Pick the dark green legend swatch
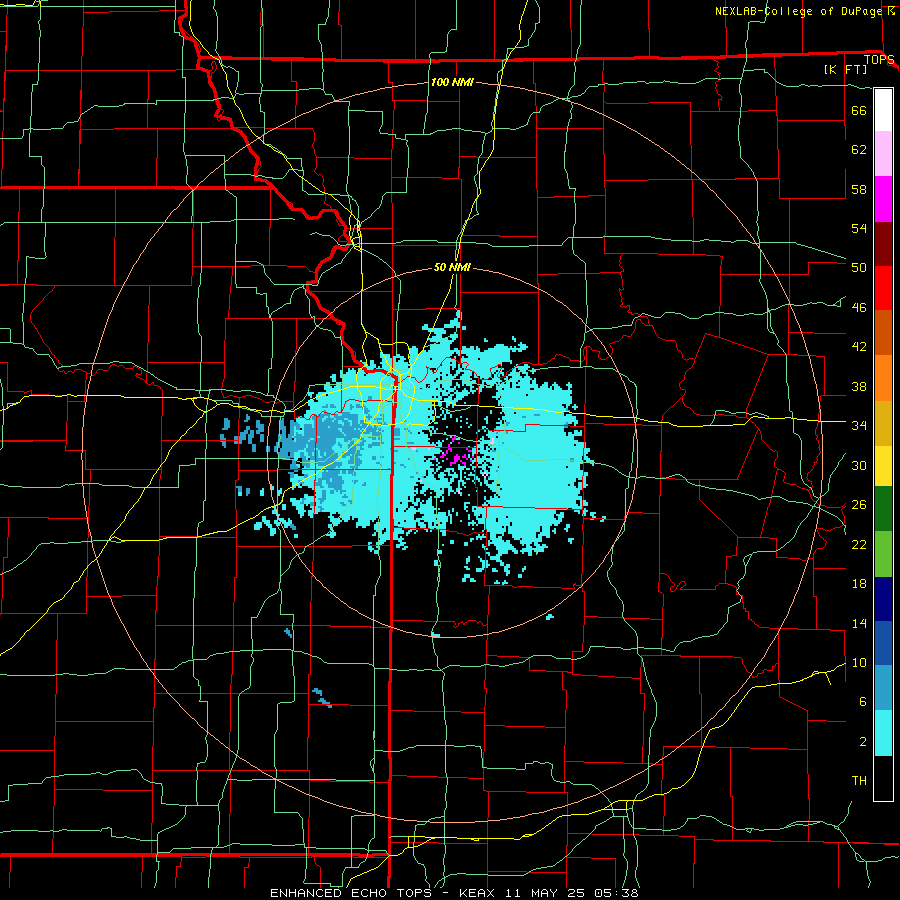Viewport: 900px width, 900px height. pyautogui.click(x=883, y=509)
